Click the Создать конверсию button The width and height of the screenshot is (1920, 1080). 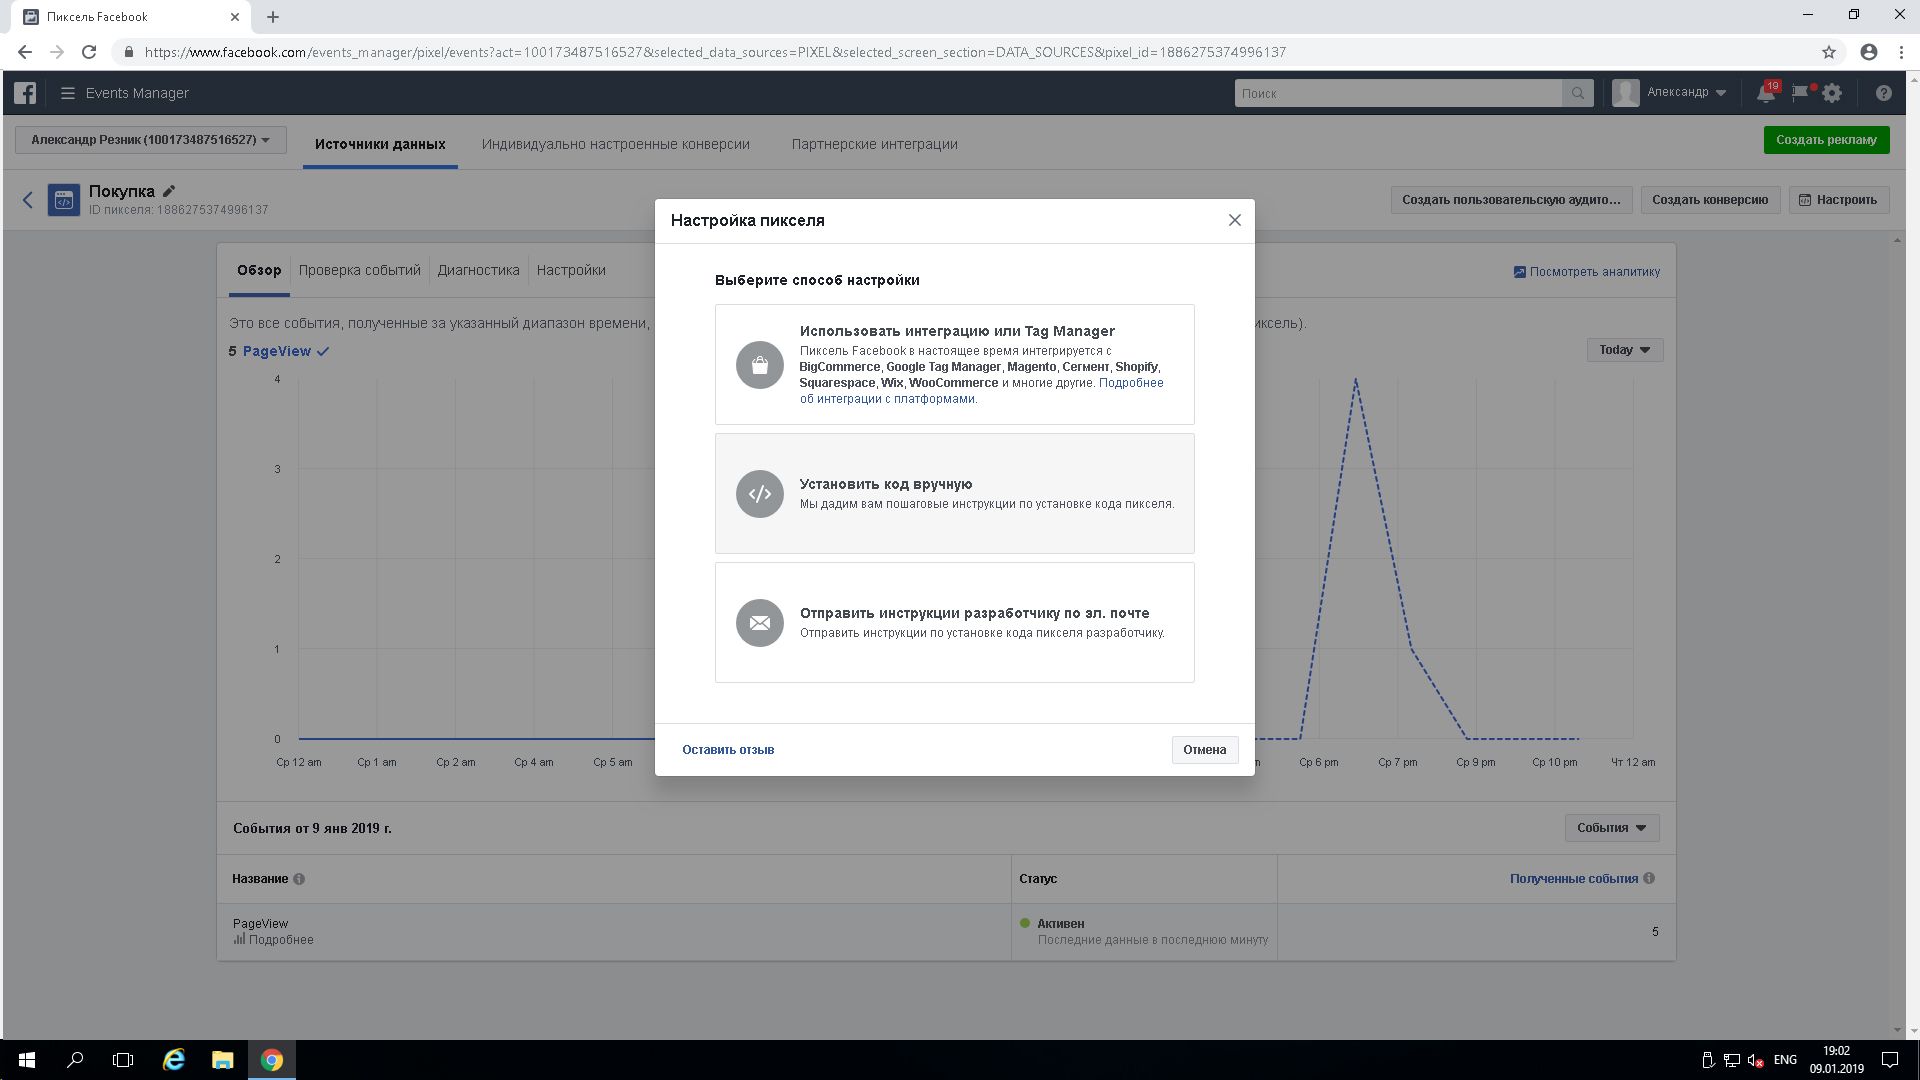click(1710, 200)
